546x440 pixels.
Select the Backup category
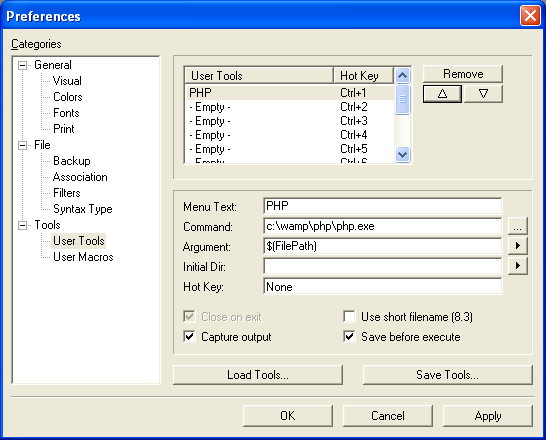72,161
